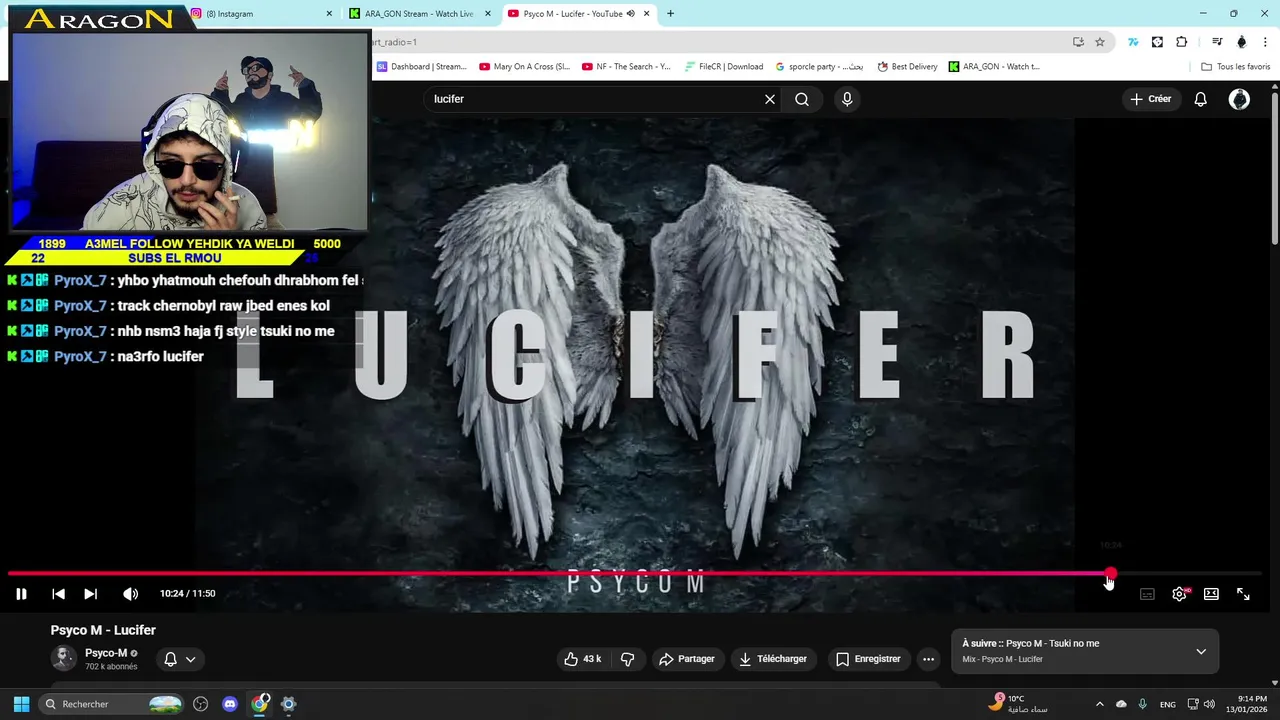This screenshot has height=720, width=1280.
Task: Open the YouTube account avatar menu
Action: (1239, 99)
